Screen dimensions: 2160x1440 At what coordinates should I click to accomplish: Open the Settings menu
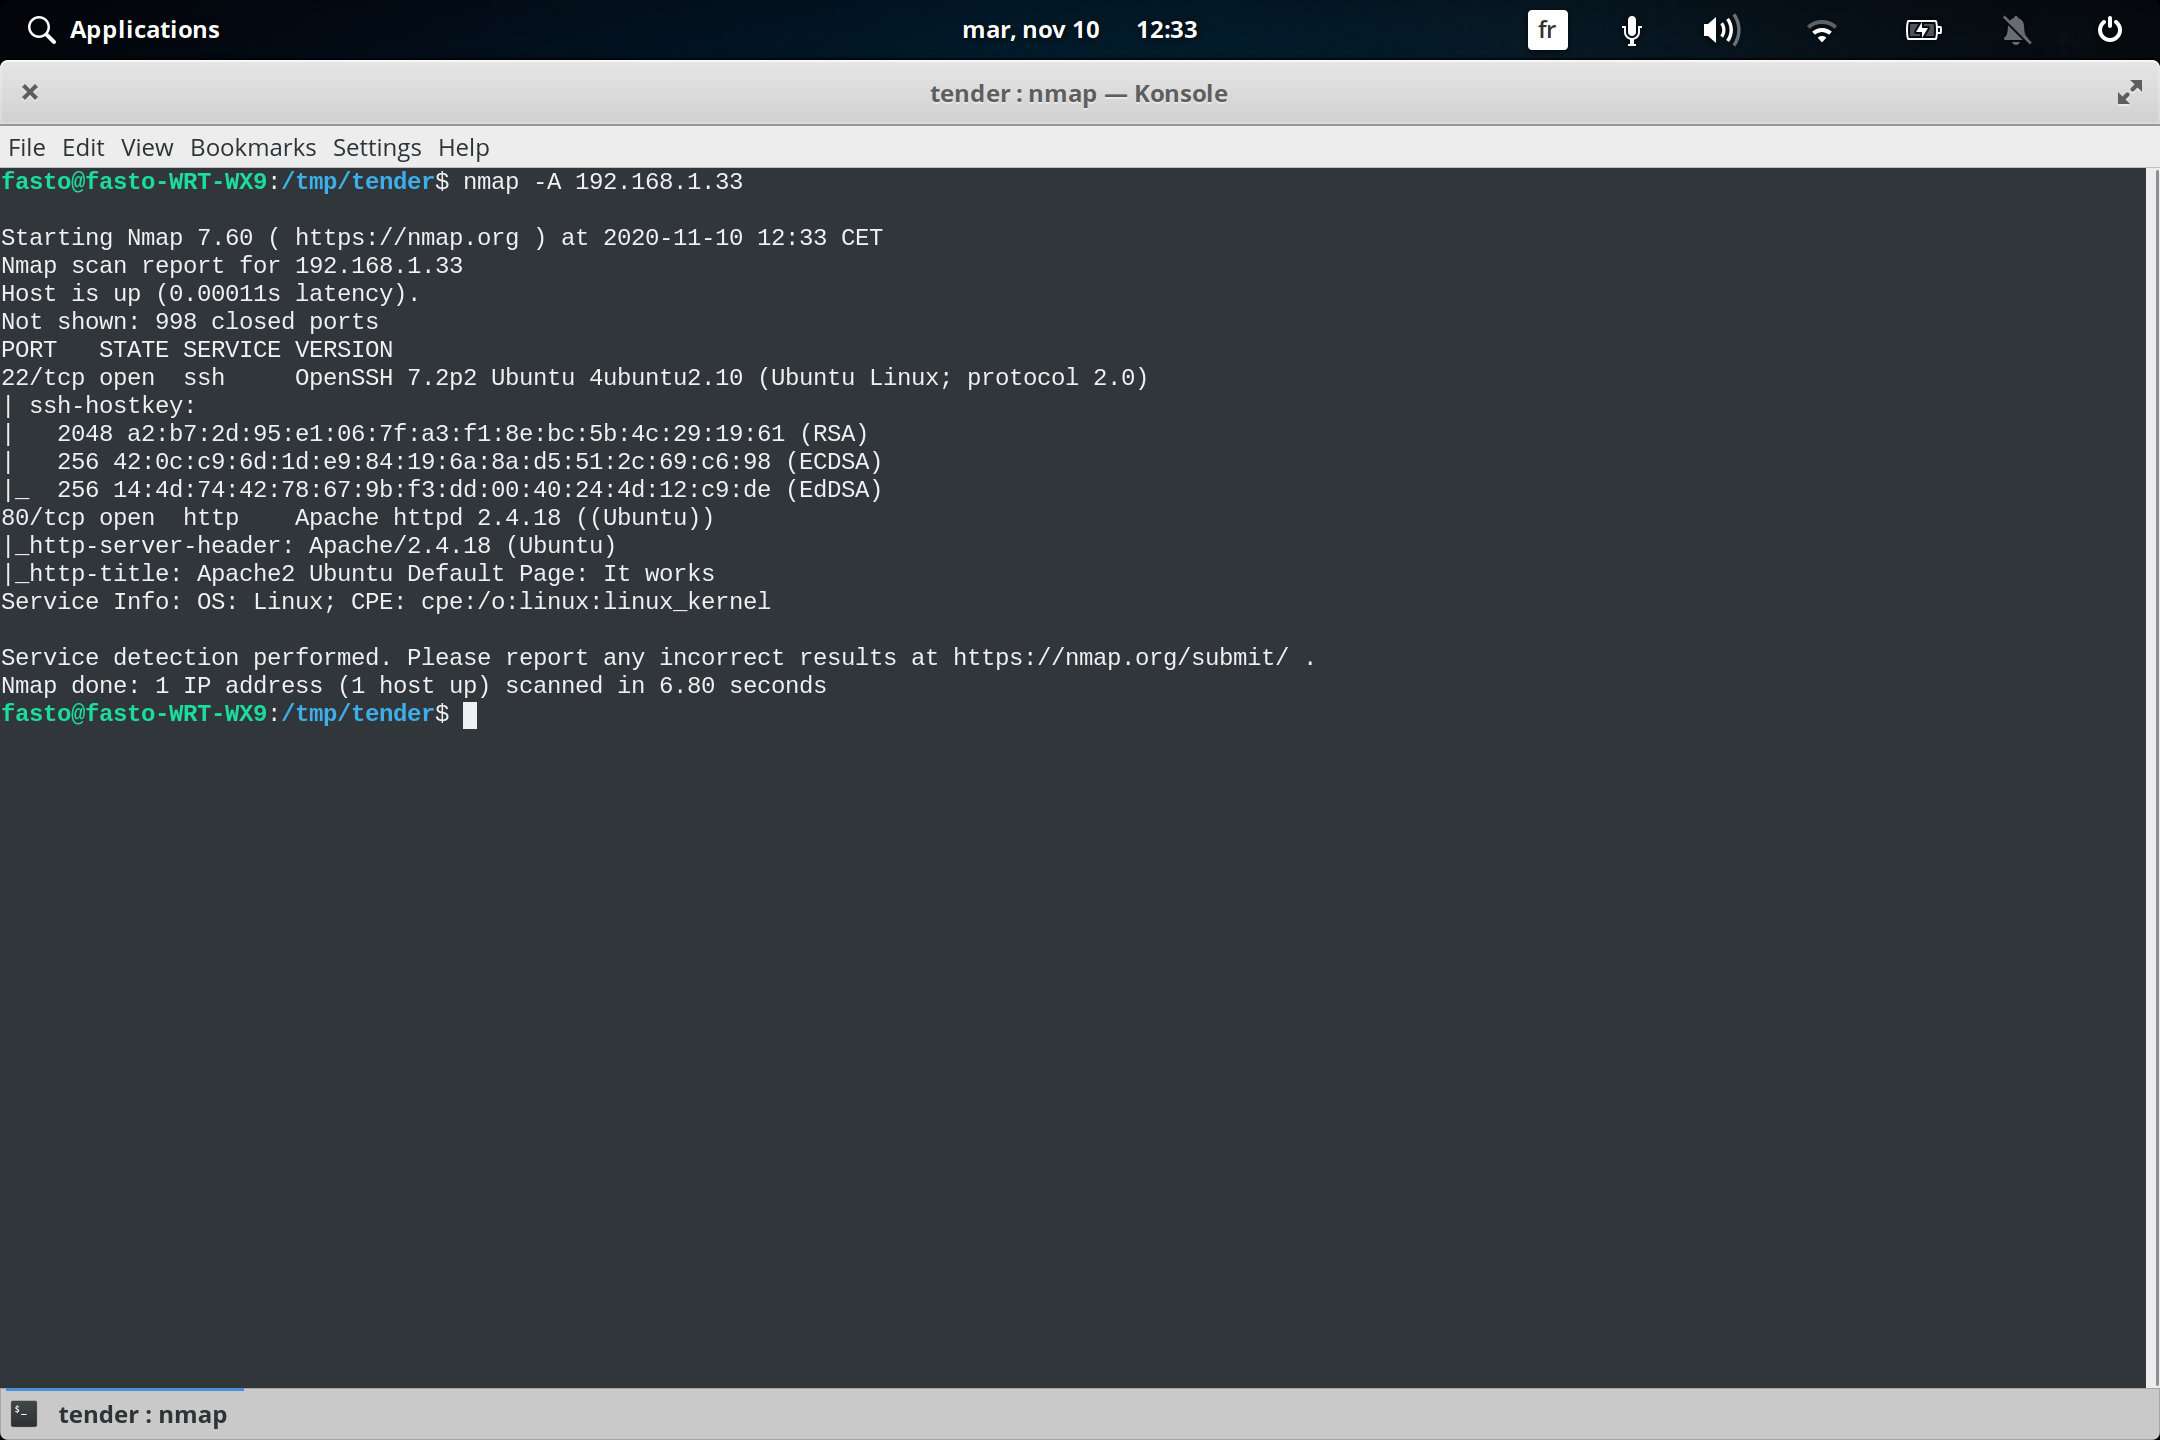(376, 147)
